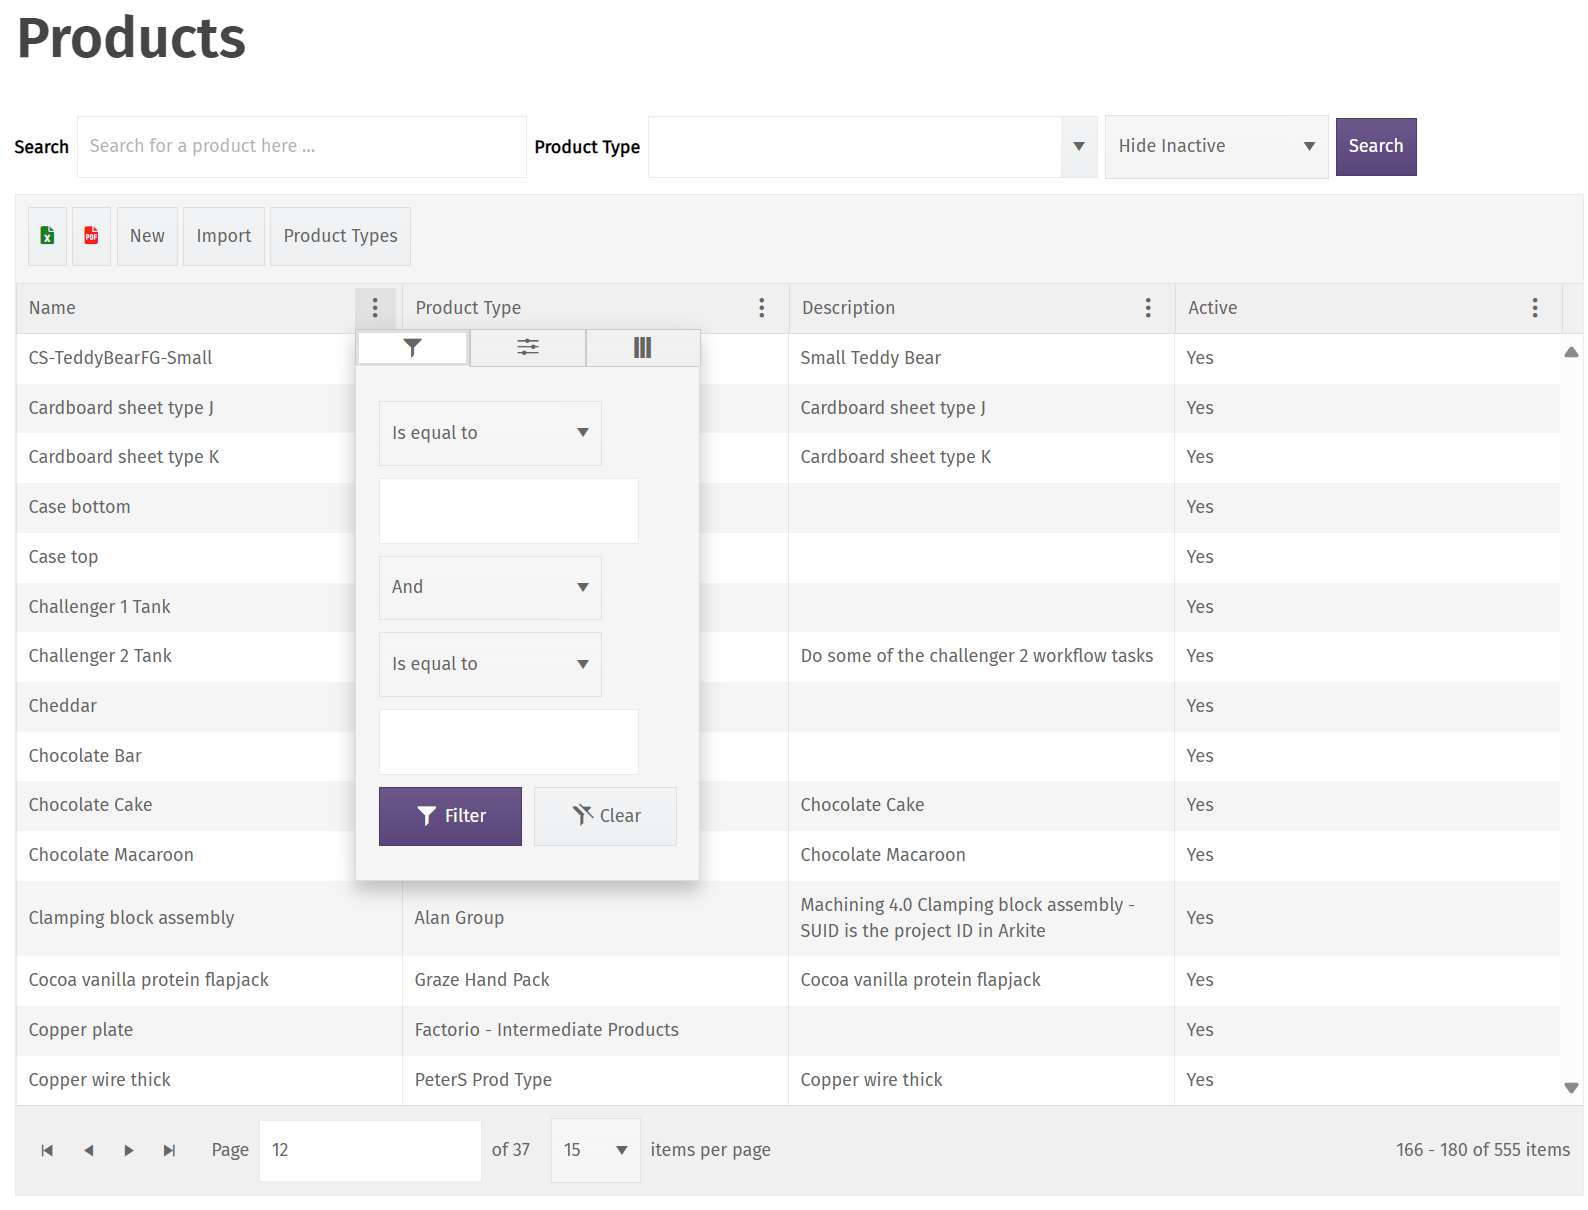Open Description column menu
This screenshot has width=1588, height=1210.
[1147, 308]
